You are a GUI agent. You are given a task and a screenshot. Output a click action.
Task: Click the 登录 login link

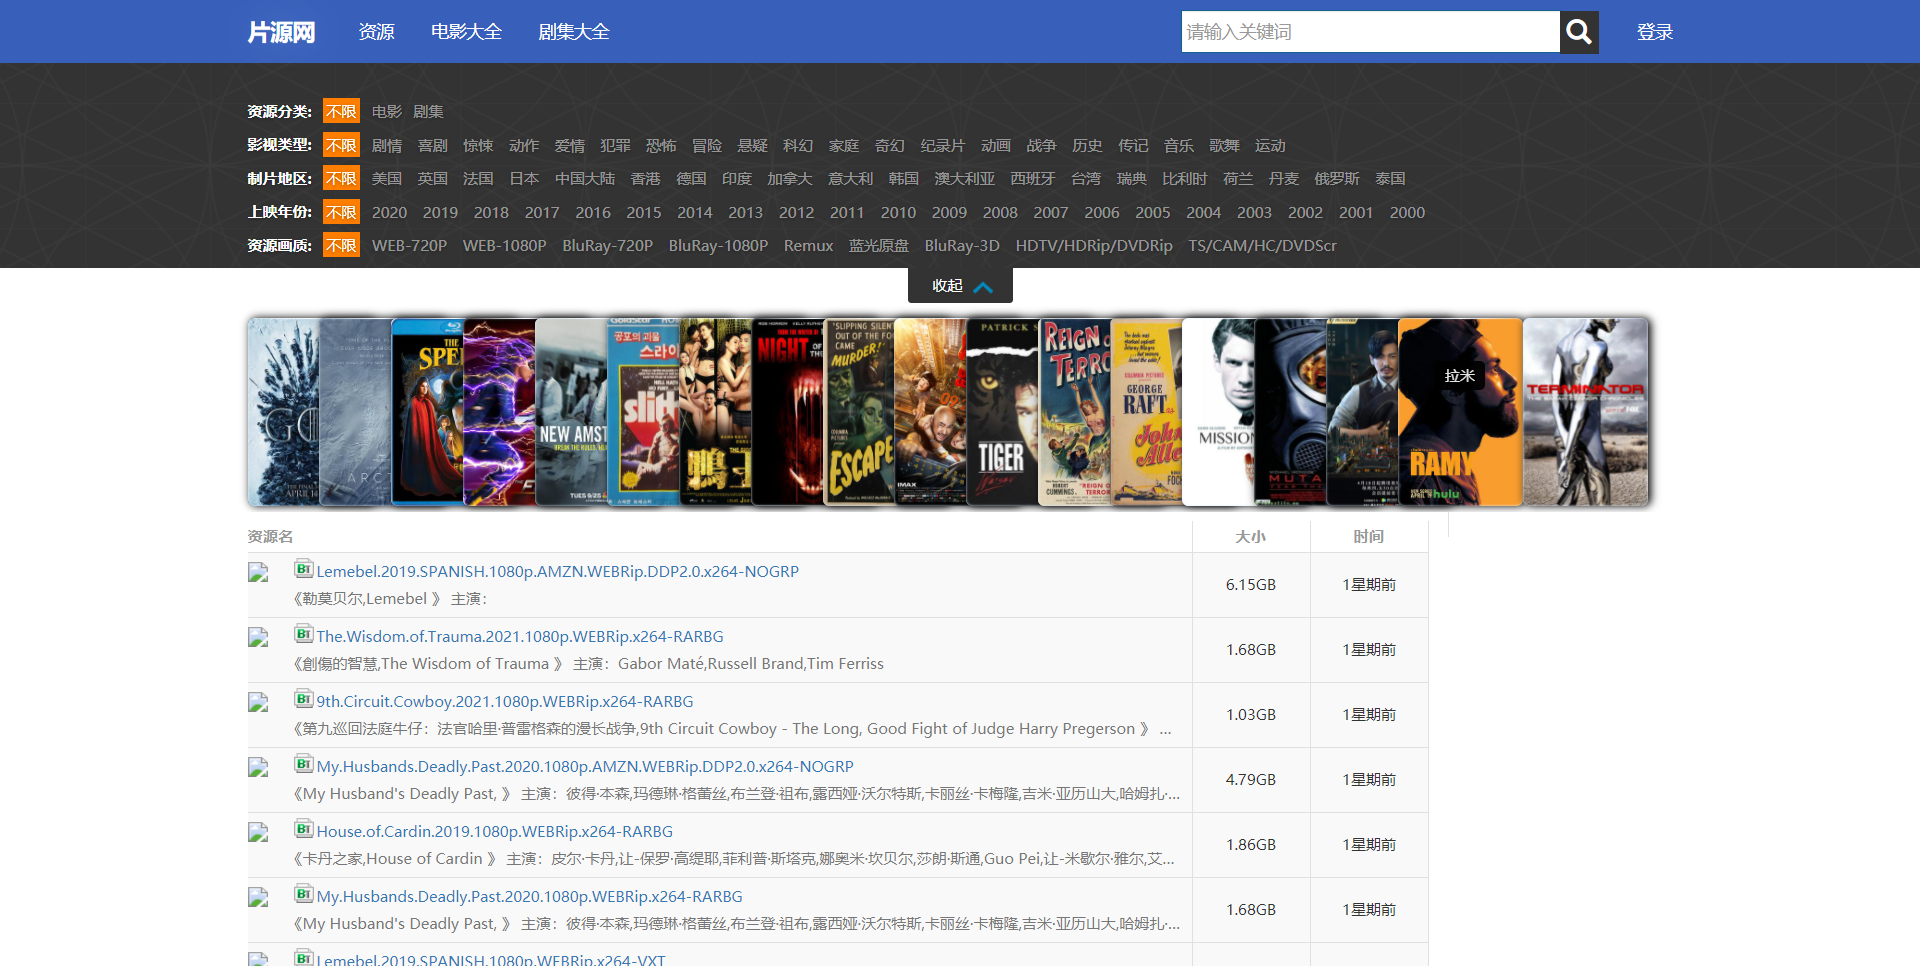[1654, 32]
